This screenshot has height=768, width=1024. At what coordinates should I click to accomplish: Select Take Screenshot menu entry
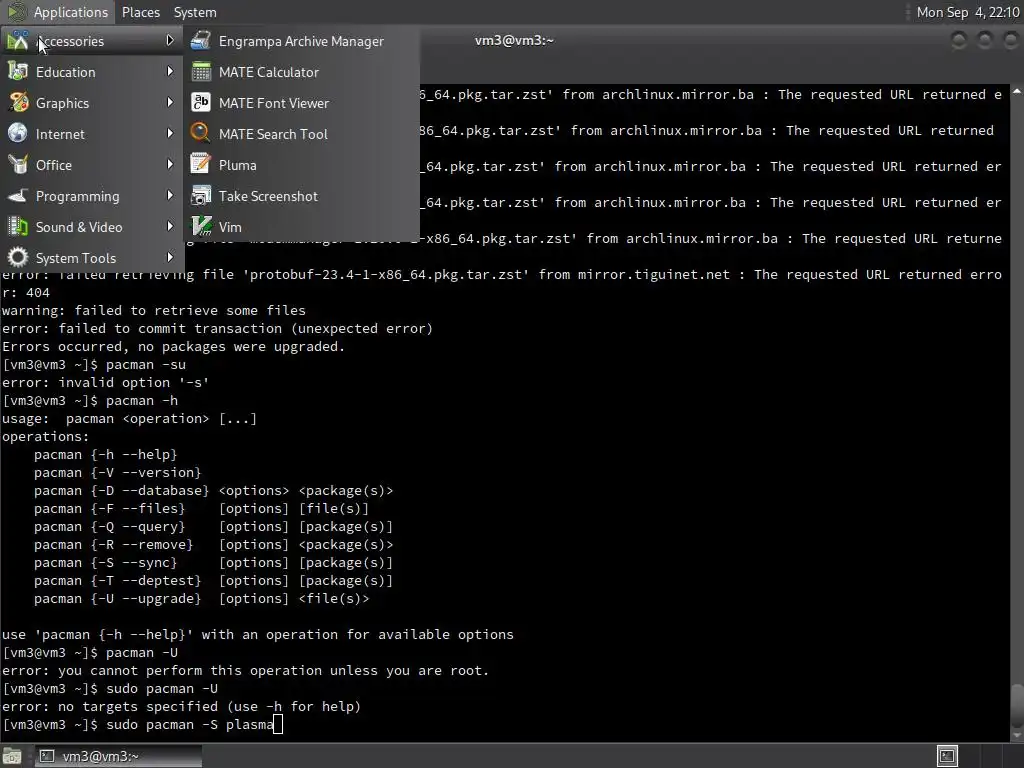[x=301, y=196]
